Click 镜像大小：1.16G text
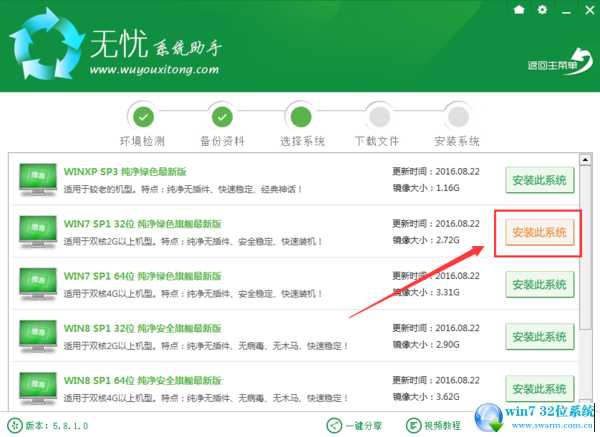 pyautogui.click(x=426, y=188)
